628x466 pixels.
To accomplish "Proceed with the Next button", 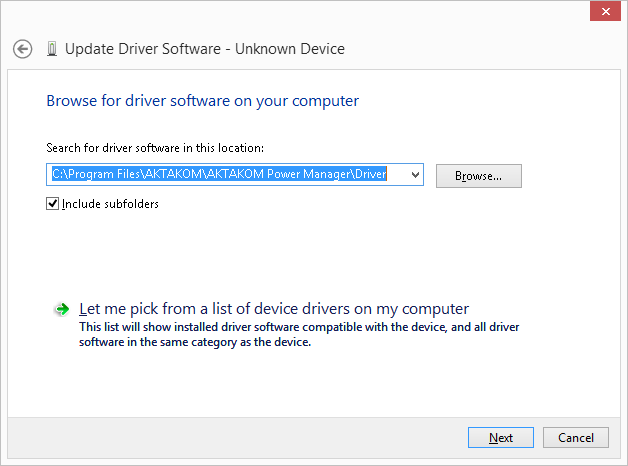I will (501, 438).
